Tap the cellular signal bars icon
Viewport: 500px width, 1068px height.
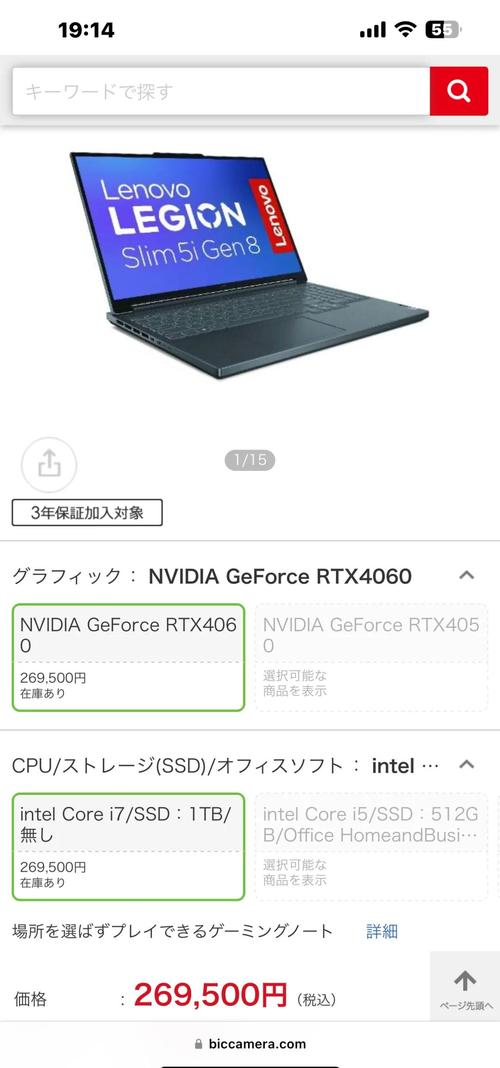tap(373, 30)
